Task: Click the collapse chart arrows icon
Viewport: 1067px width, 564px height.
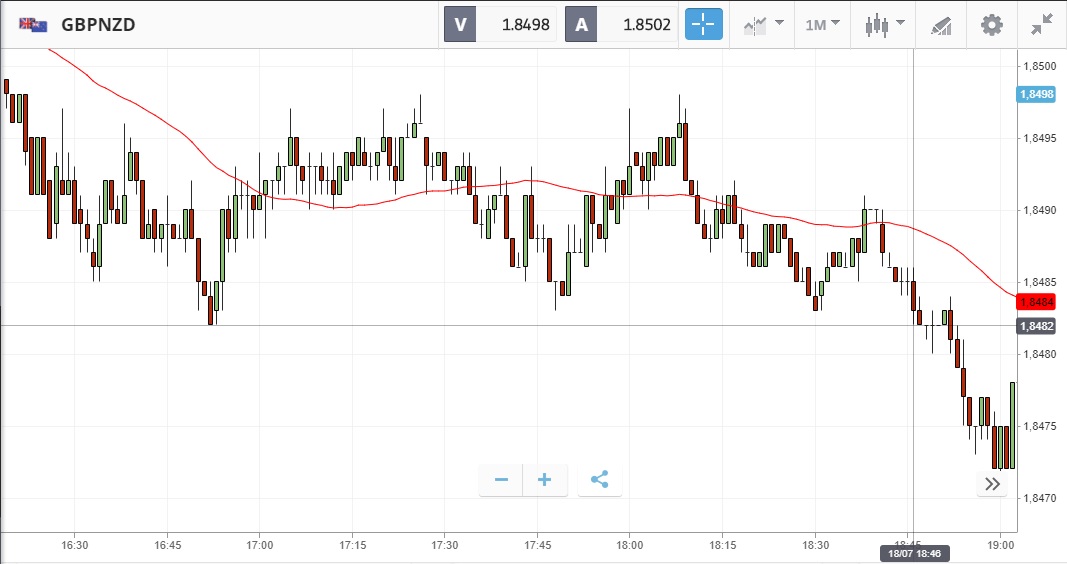Action: (1042, 25)
